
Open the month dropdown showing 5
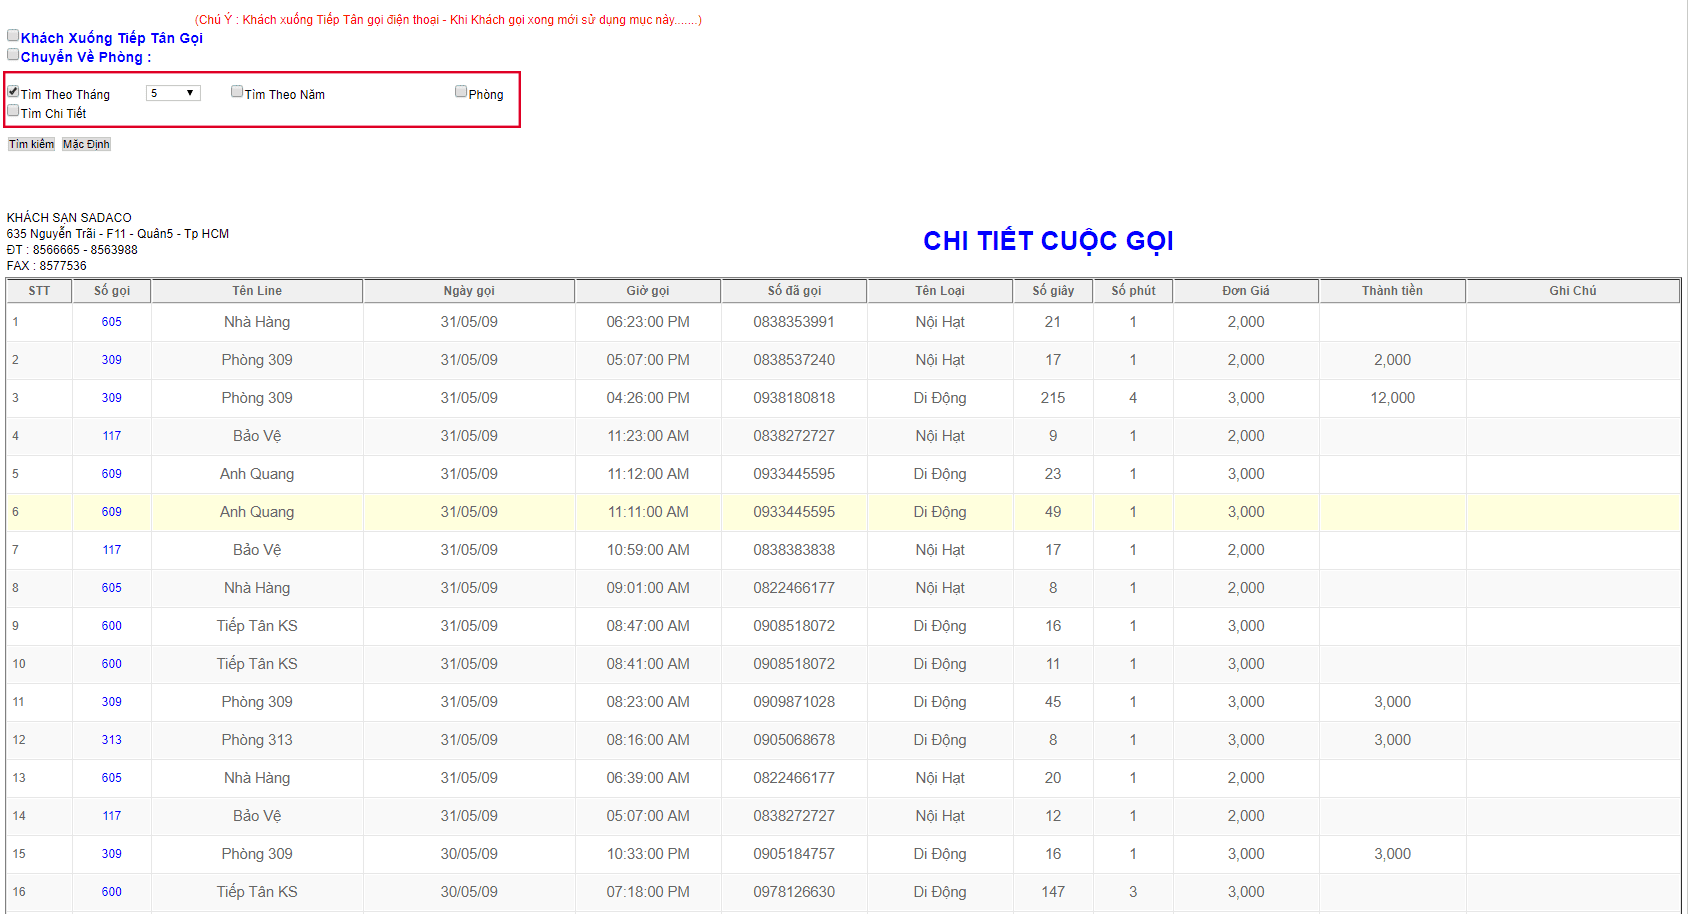point(173,93)
